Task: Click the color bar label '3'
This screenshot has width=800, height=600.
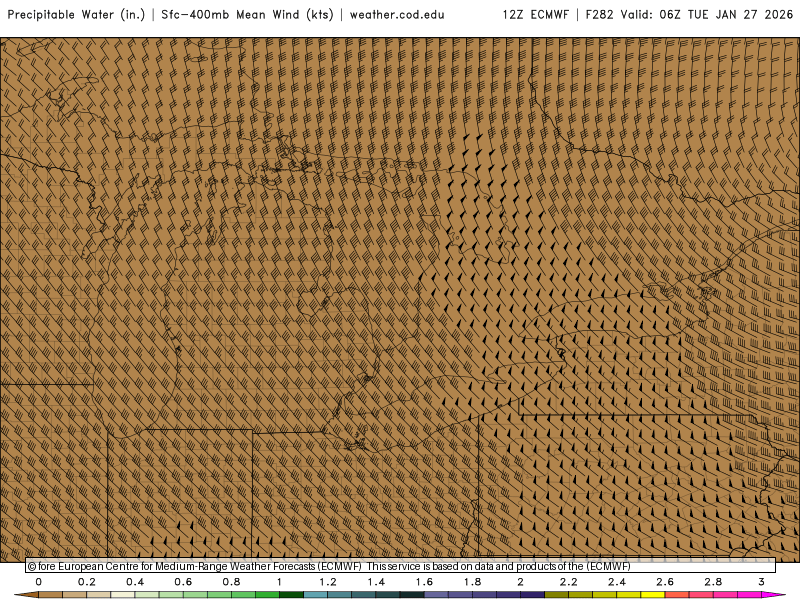Action: pos(761,582)
